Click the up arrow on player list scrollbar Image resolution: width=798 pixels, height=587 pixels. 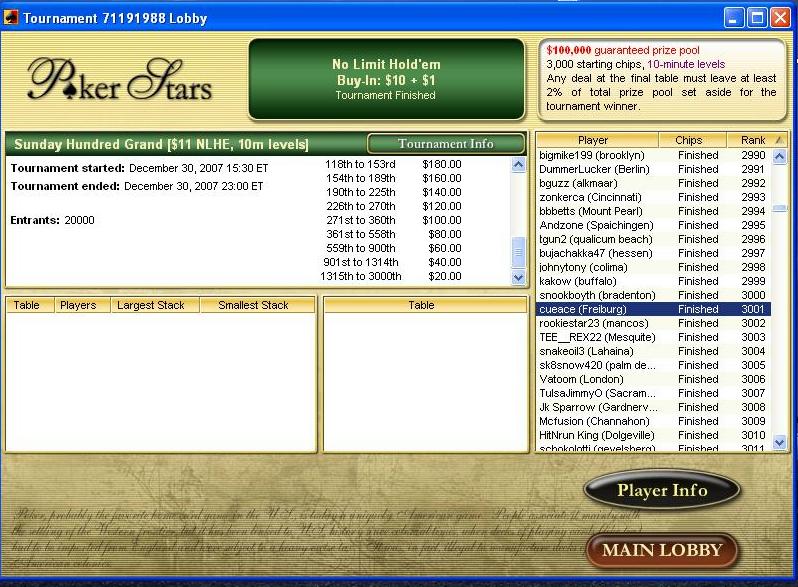(x=779, y=156)
